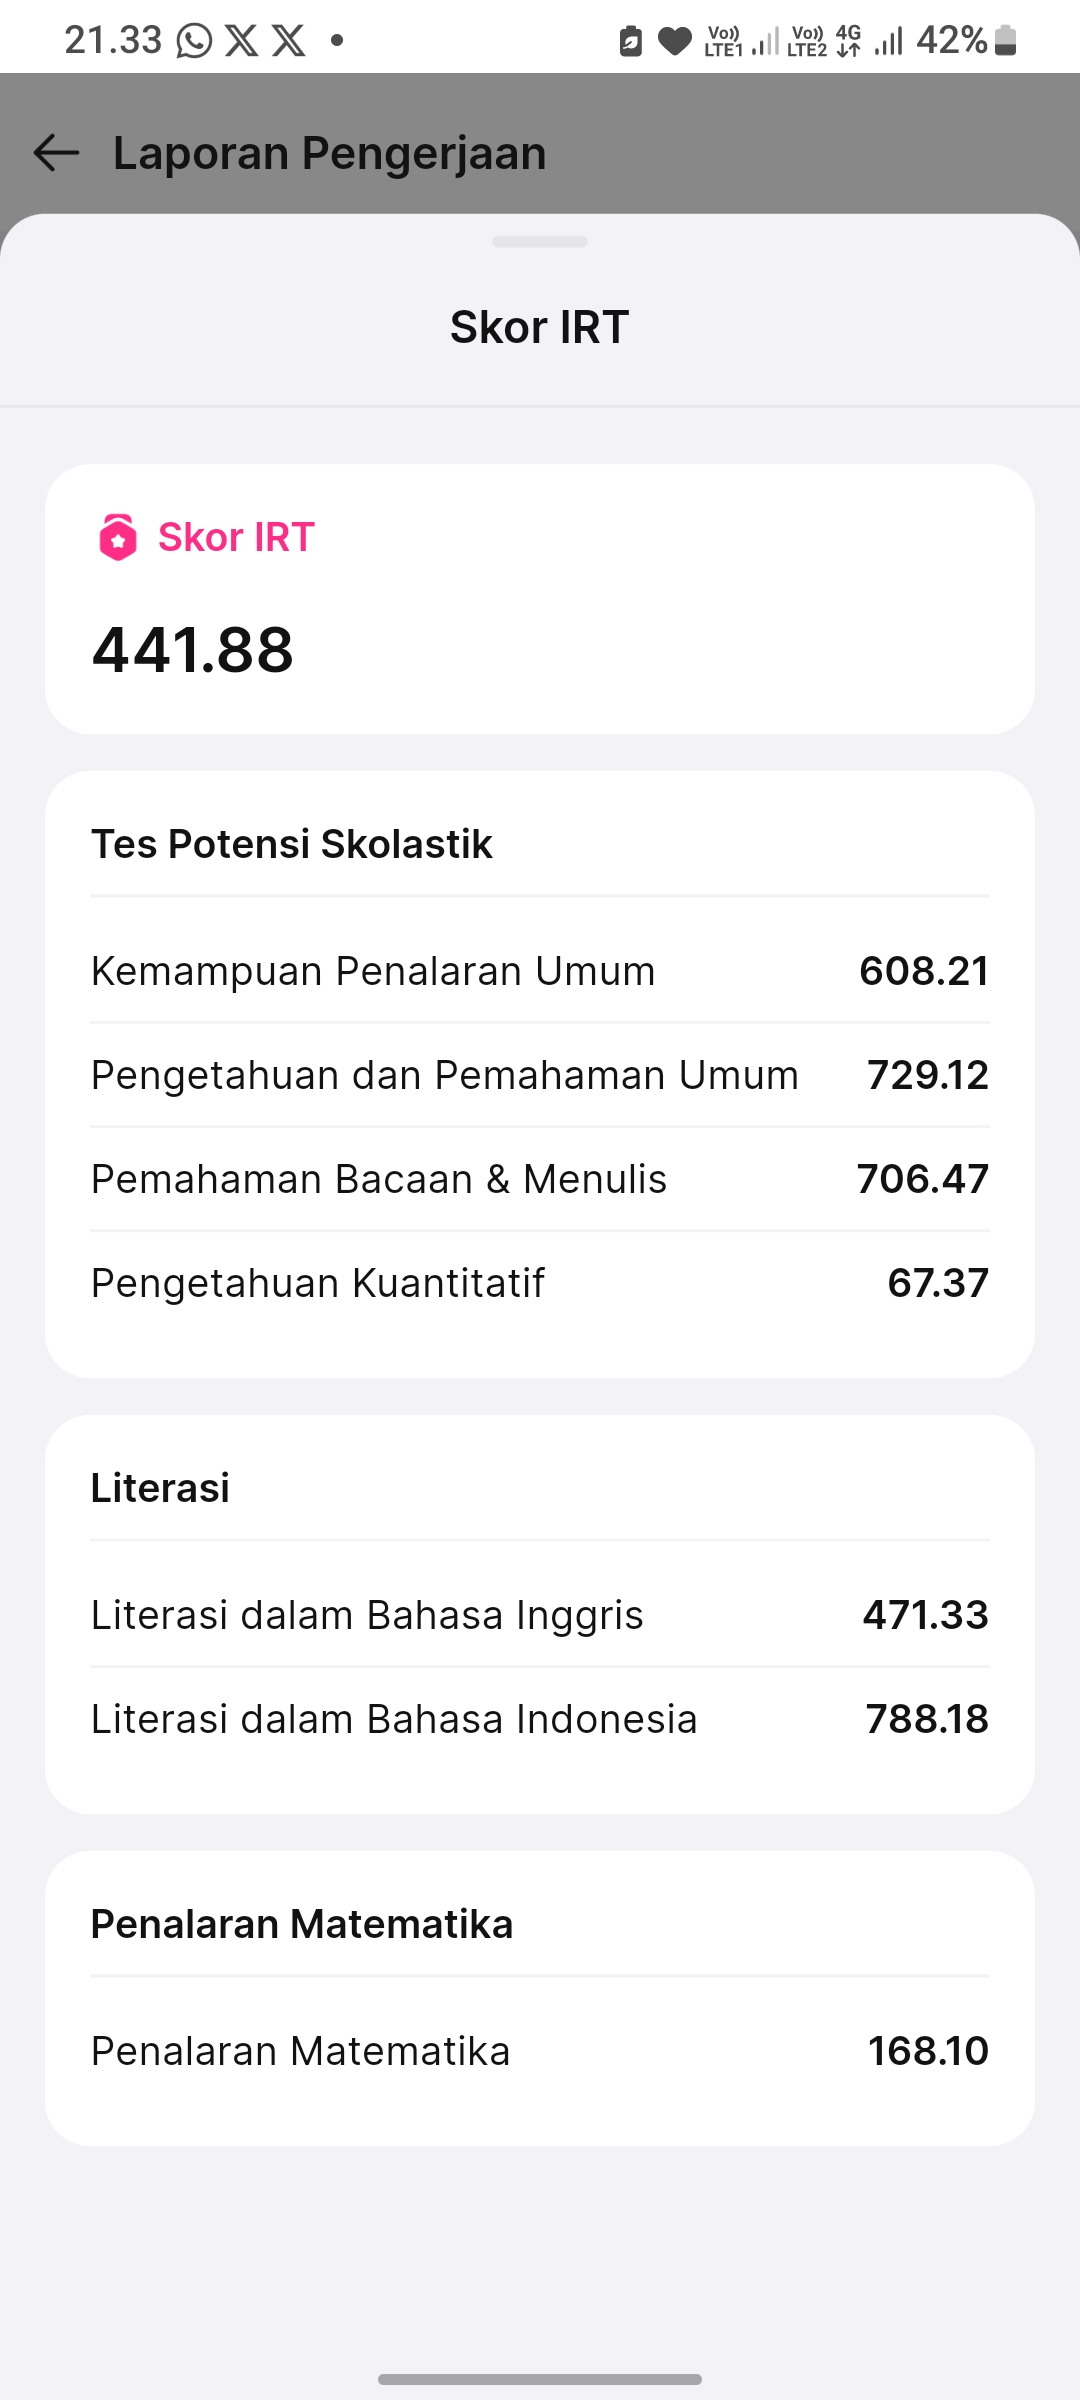
Task: Tap the Laporan Pengerjaan header title
Action: pos(330,153)
